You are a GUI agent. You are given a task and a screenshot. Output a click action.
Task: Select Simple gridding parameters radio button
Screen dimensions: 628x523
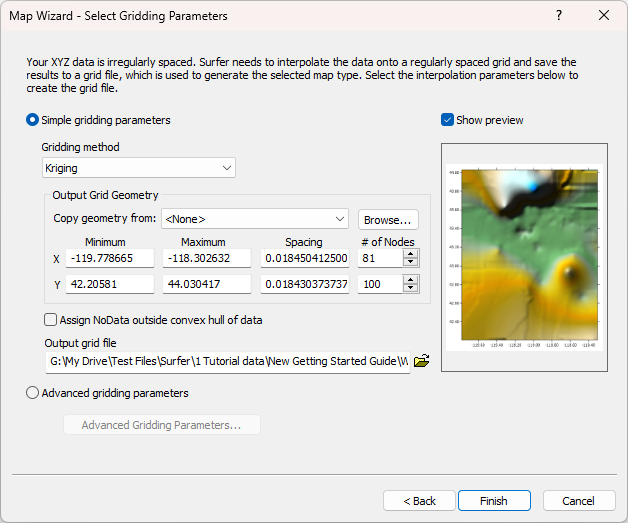(32, 120)
